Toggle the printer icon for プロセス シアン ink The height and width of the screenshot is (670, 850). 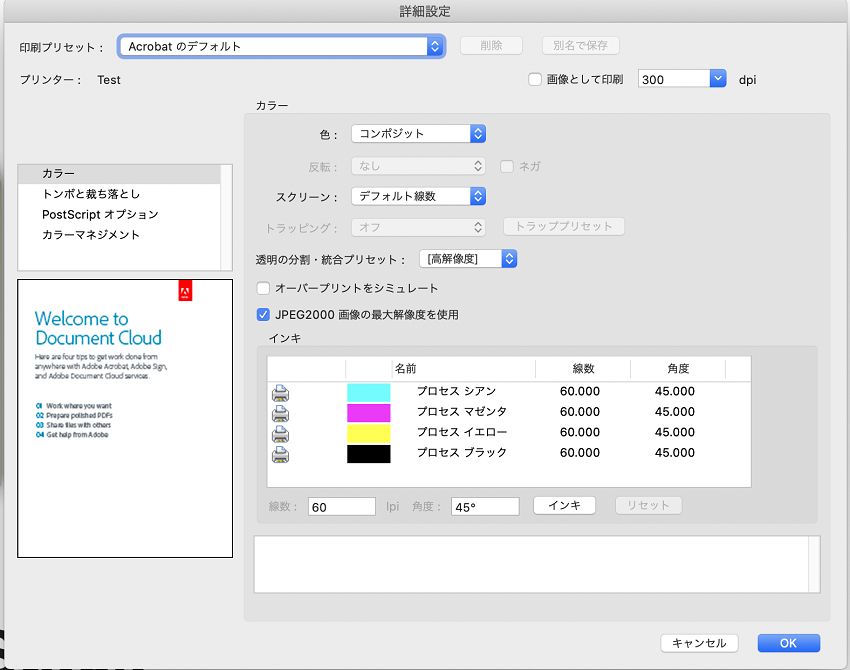280,392
